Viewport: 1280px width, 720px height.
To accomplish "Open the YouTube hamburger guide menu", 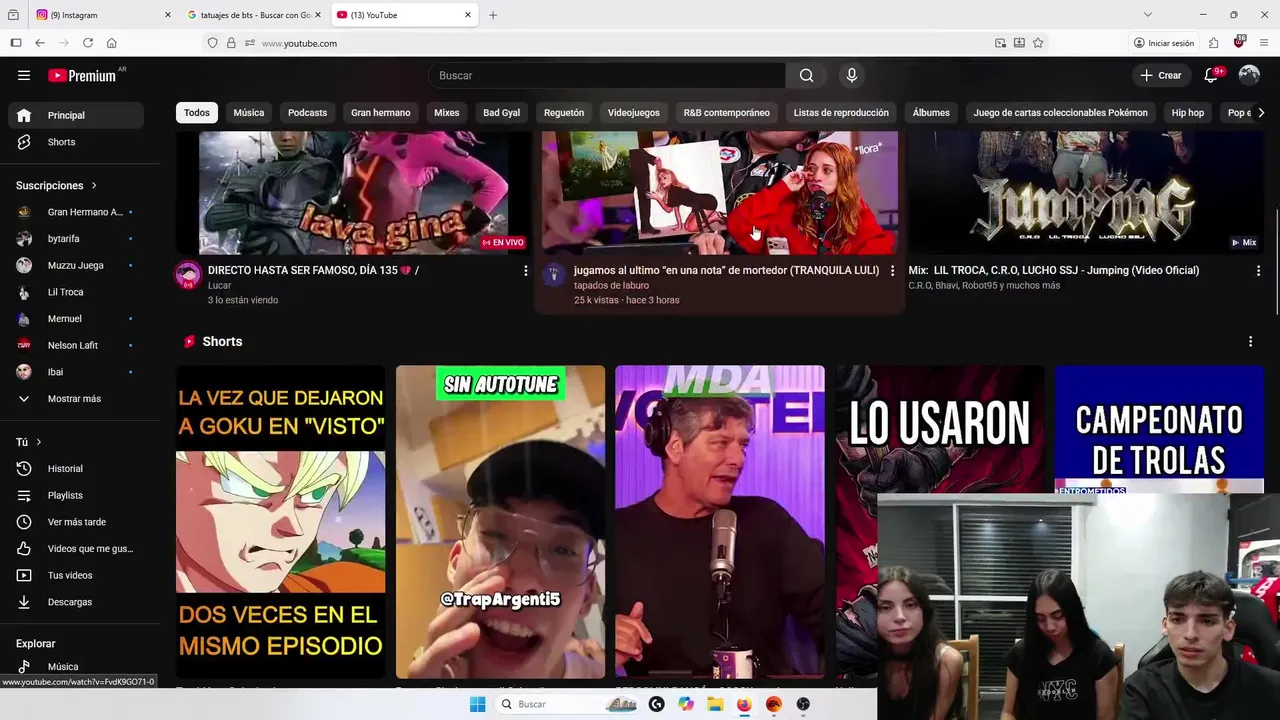I will point(24,75).
